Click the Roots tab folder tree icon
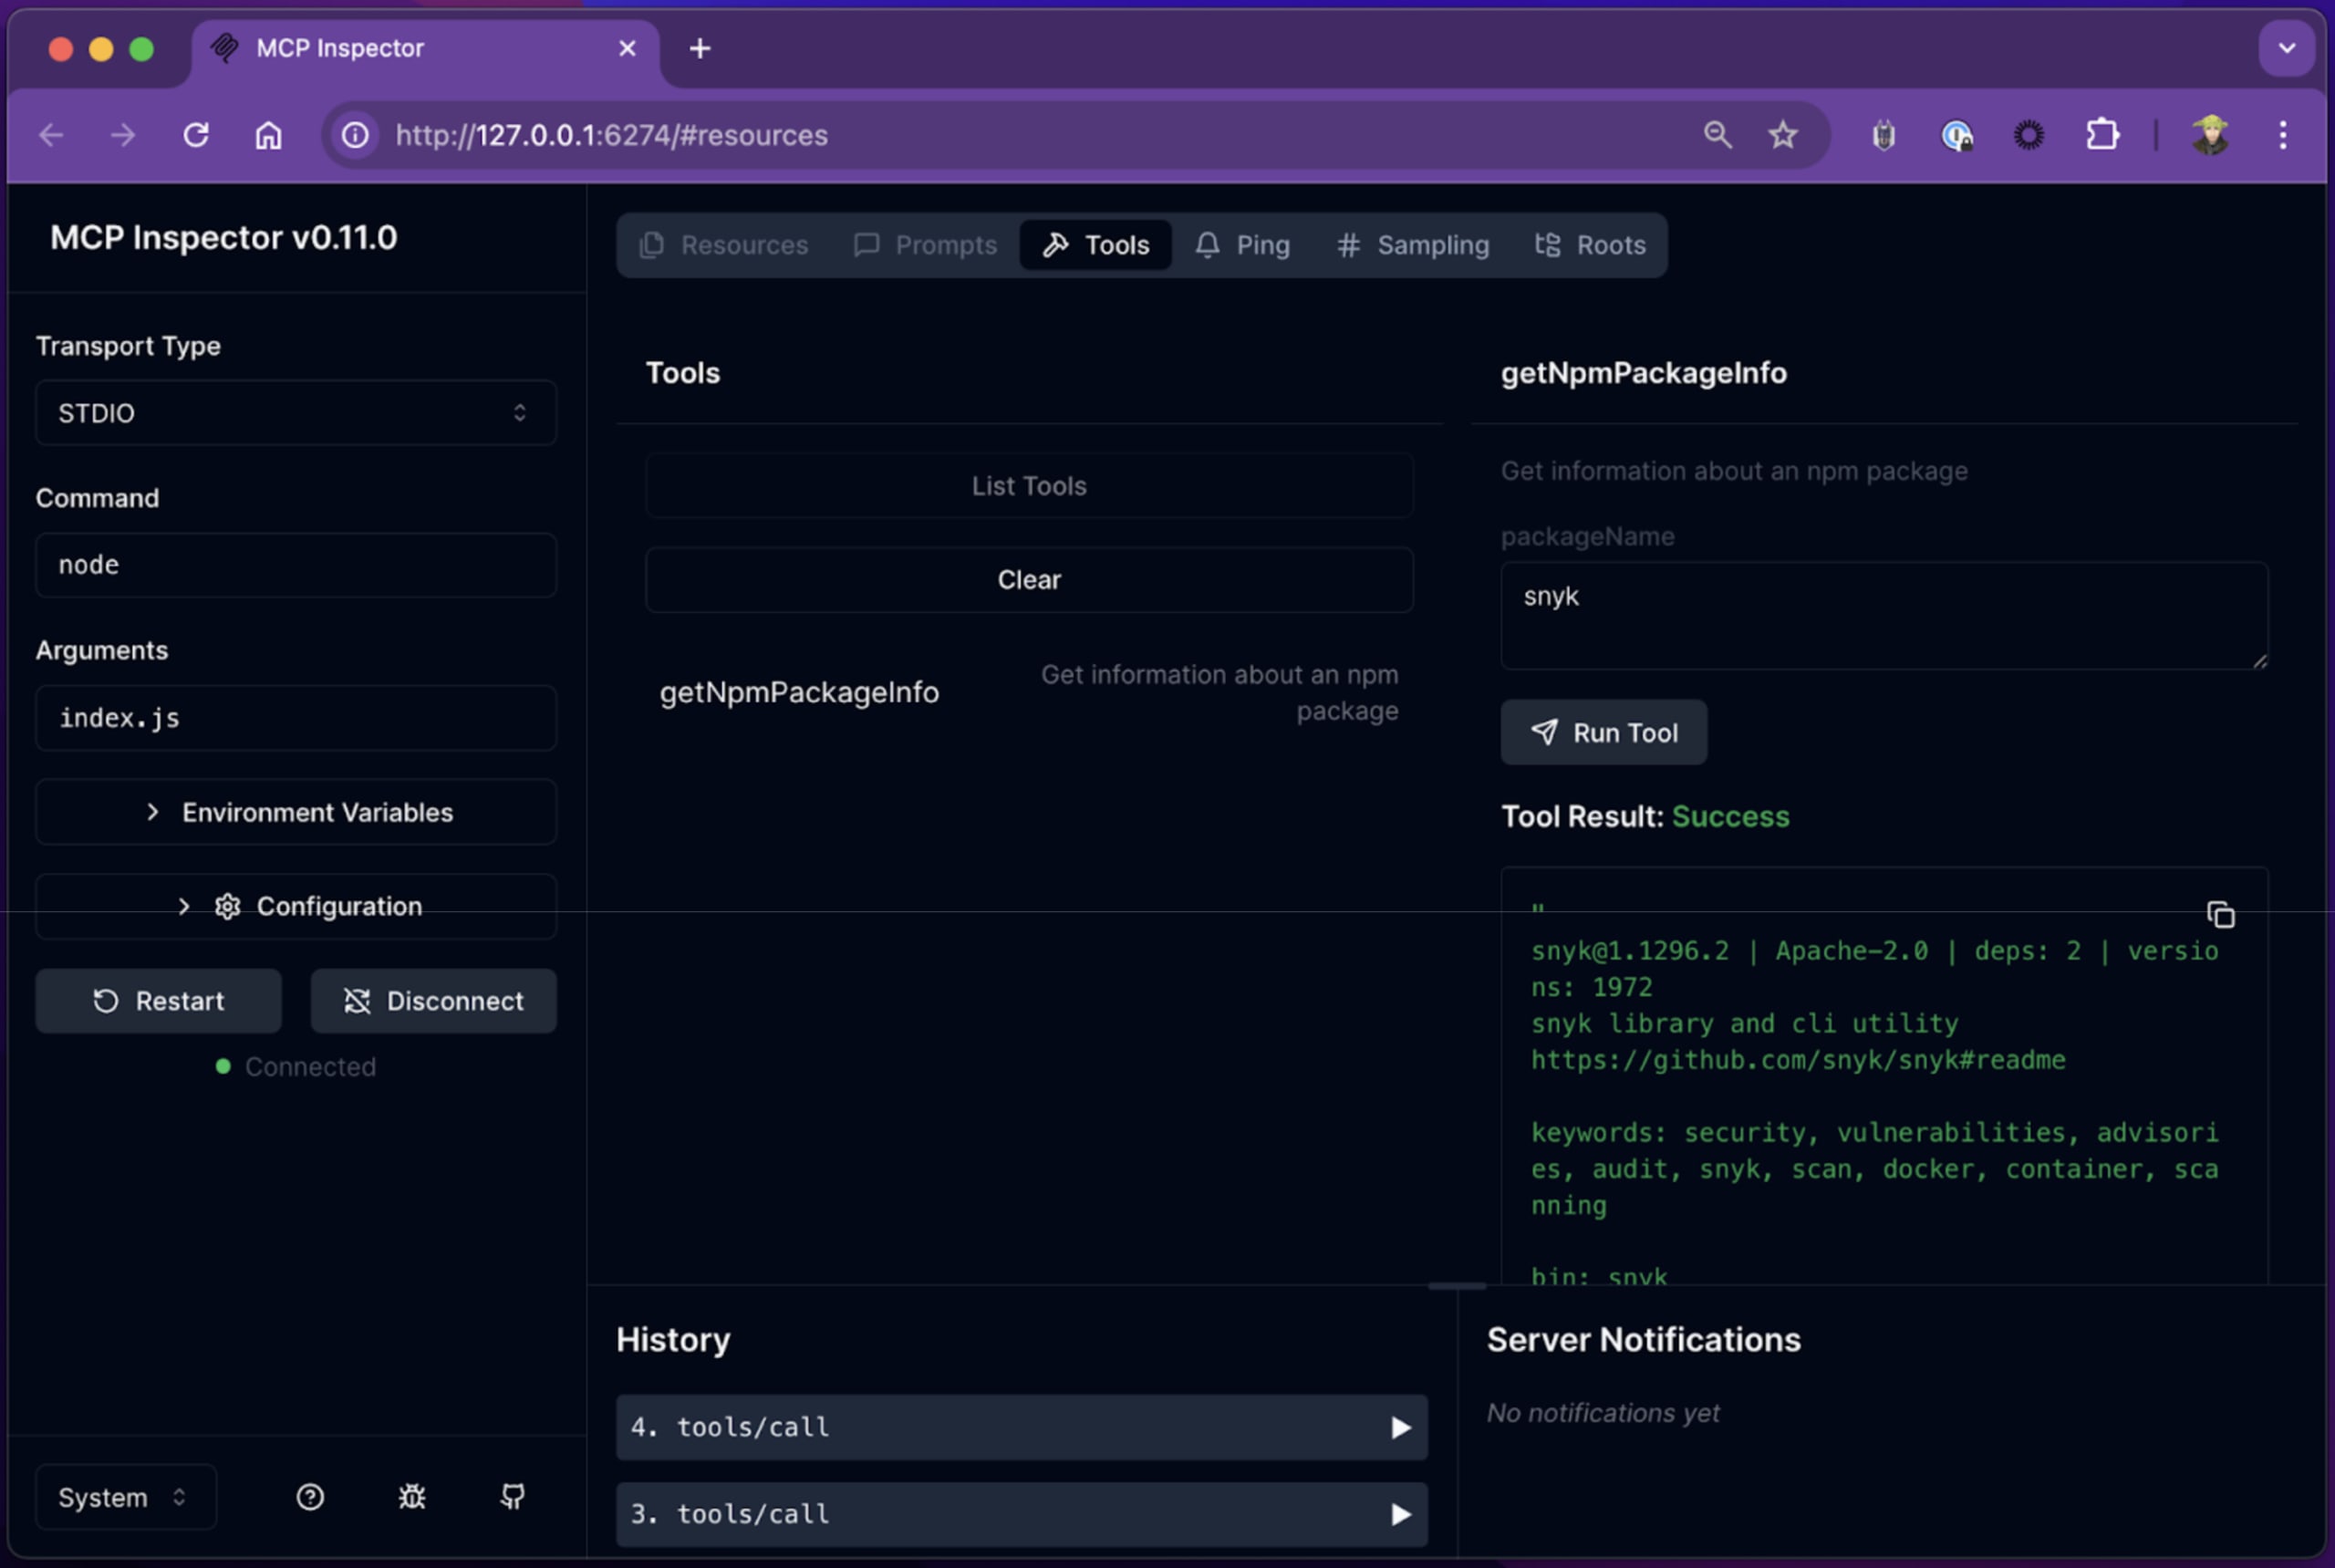2335x1568 pixels. tap(1547, 245)
